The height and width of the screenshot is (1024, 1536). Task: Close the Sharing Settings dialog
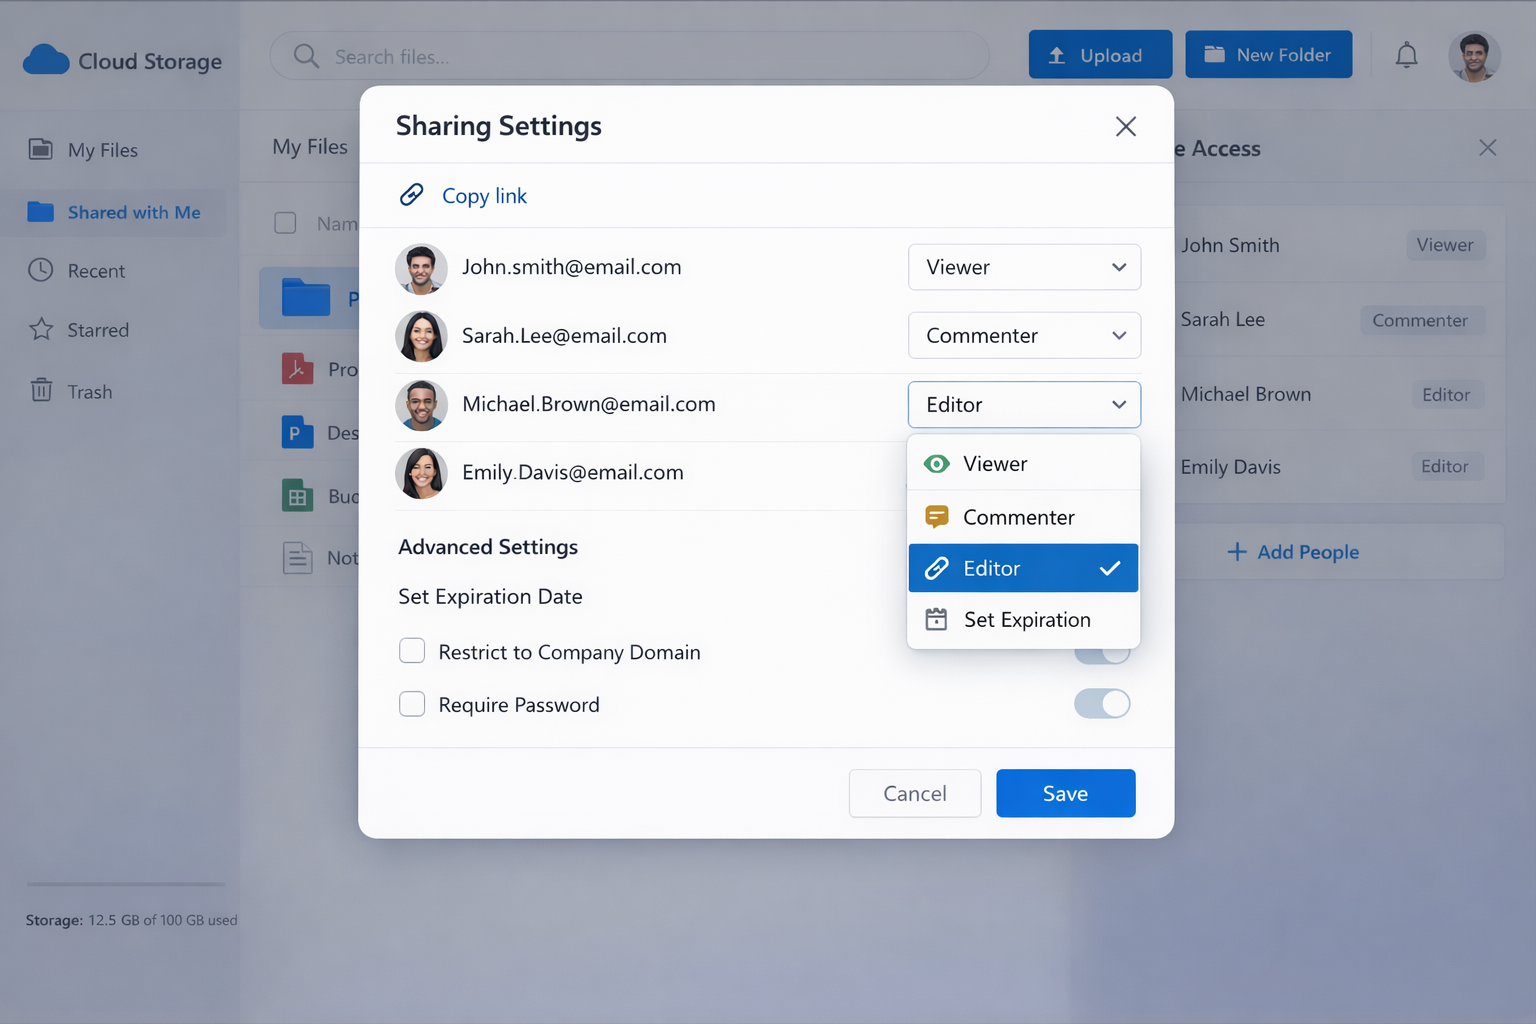tap(1126, 126)
